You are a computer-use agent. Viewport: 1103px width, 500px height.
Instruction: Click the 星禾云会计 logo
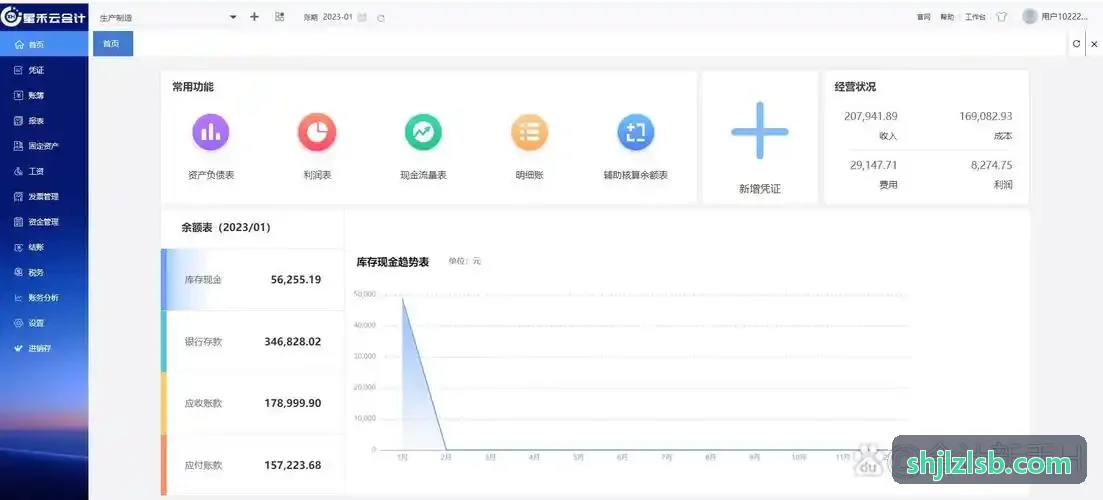44,17
